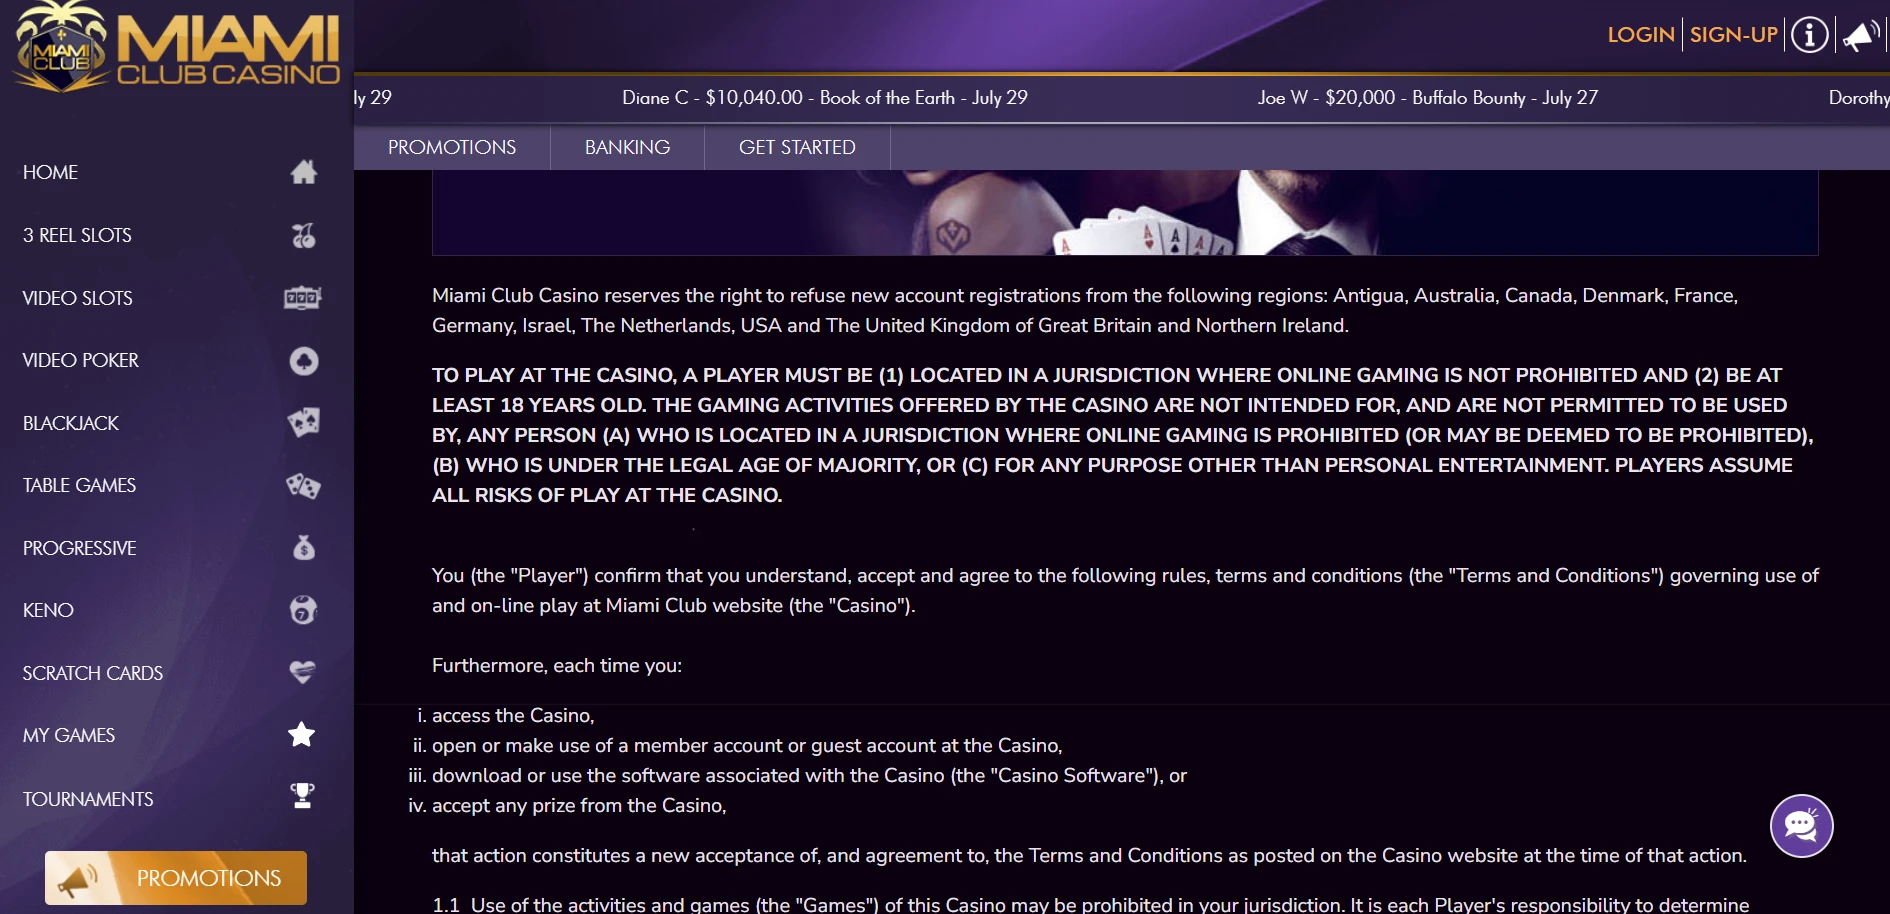Click the Home house icon
Viewport: 1890px width, 914px height.
(x=304, y=172)
